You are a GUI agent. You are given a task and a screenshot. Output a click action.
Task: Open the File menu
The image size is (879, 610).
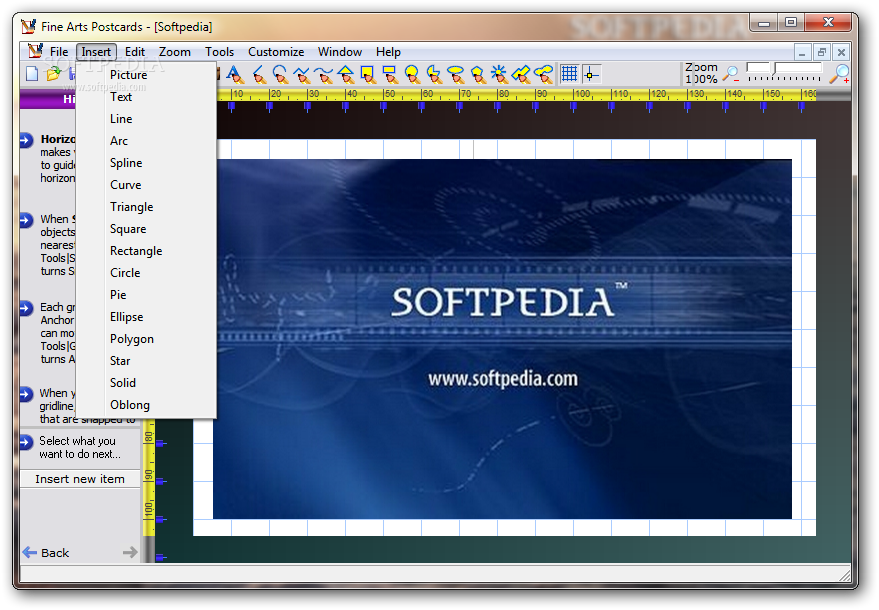click(59, 52)
